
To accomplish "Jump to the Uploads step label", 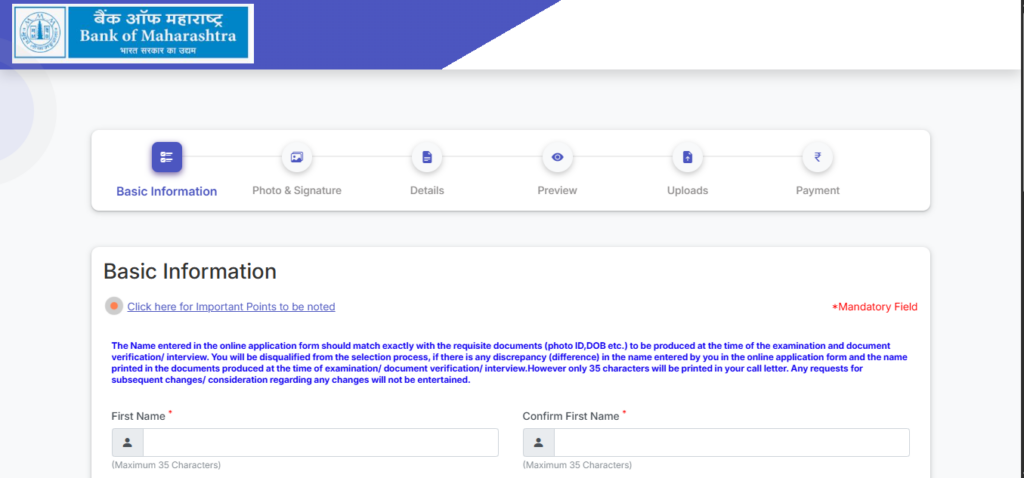I will (x=687, y=190).
